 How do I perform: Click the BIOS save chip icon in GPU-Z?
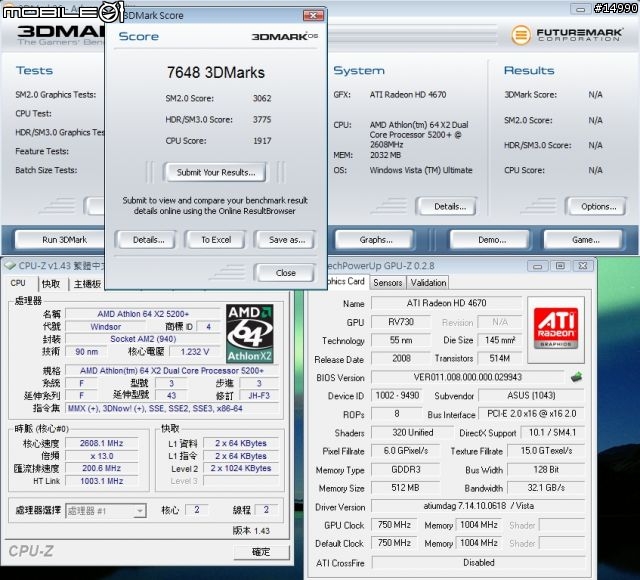tap(576, 377)
